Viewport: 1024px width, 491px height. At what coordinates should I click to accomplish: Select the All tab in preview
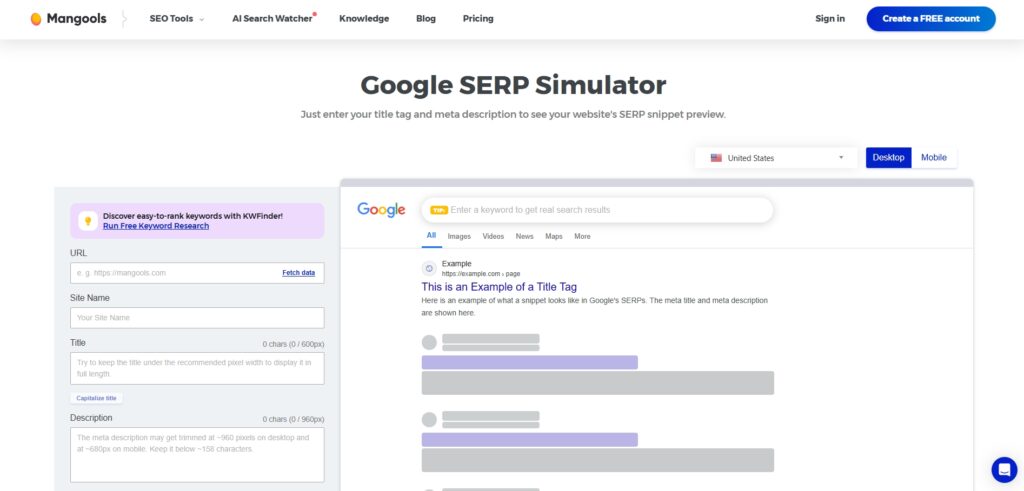pos(432,236)
